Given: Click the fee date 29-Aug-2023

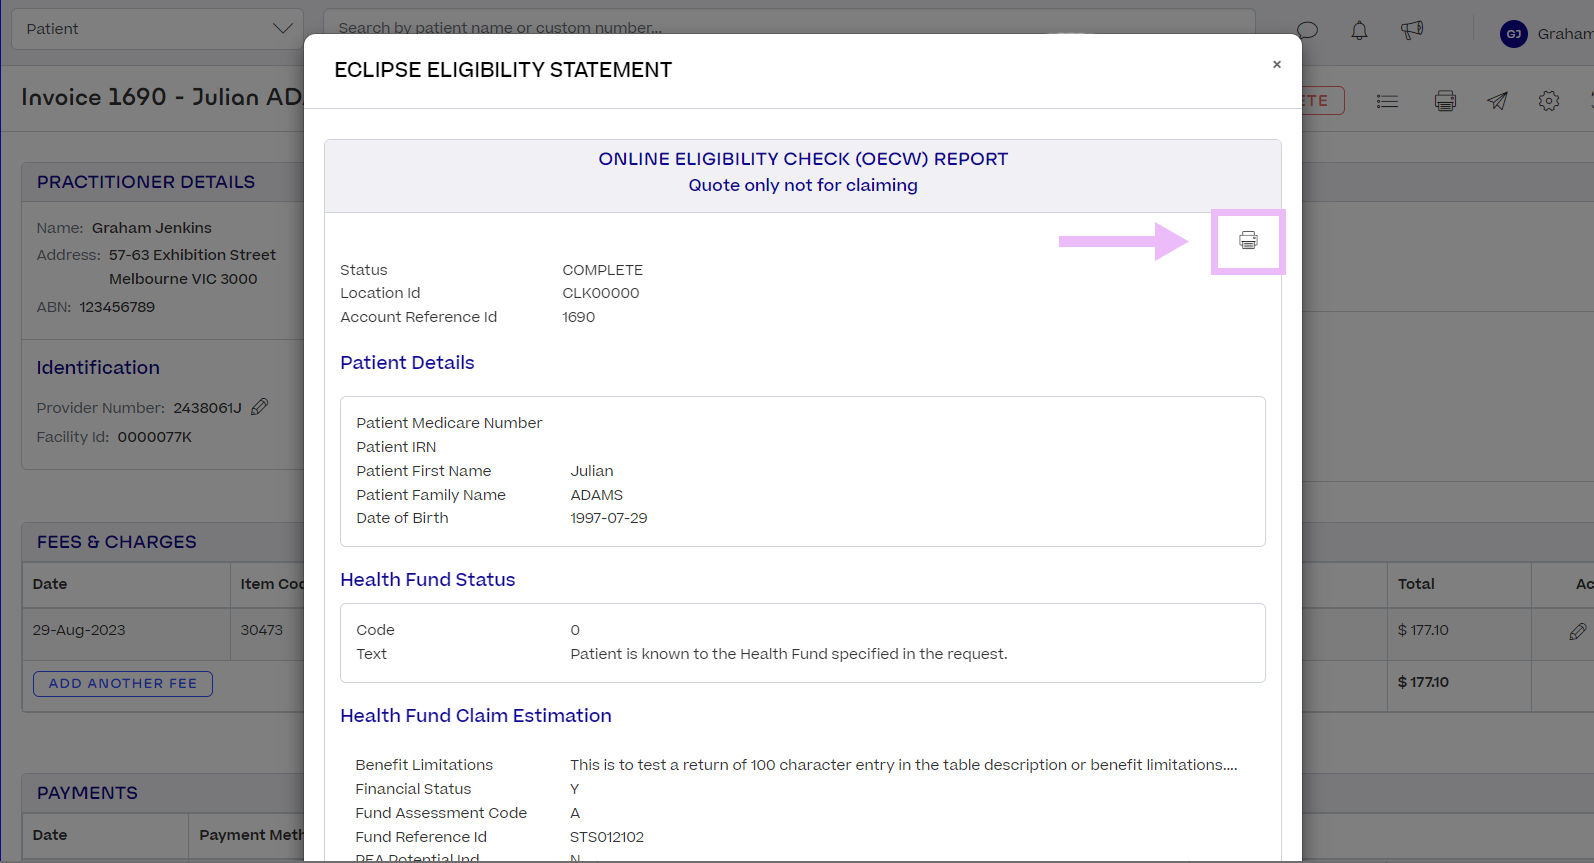Looking at the screenshot, I should coord(79,630).
